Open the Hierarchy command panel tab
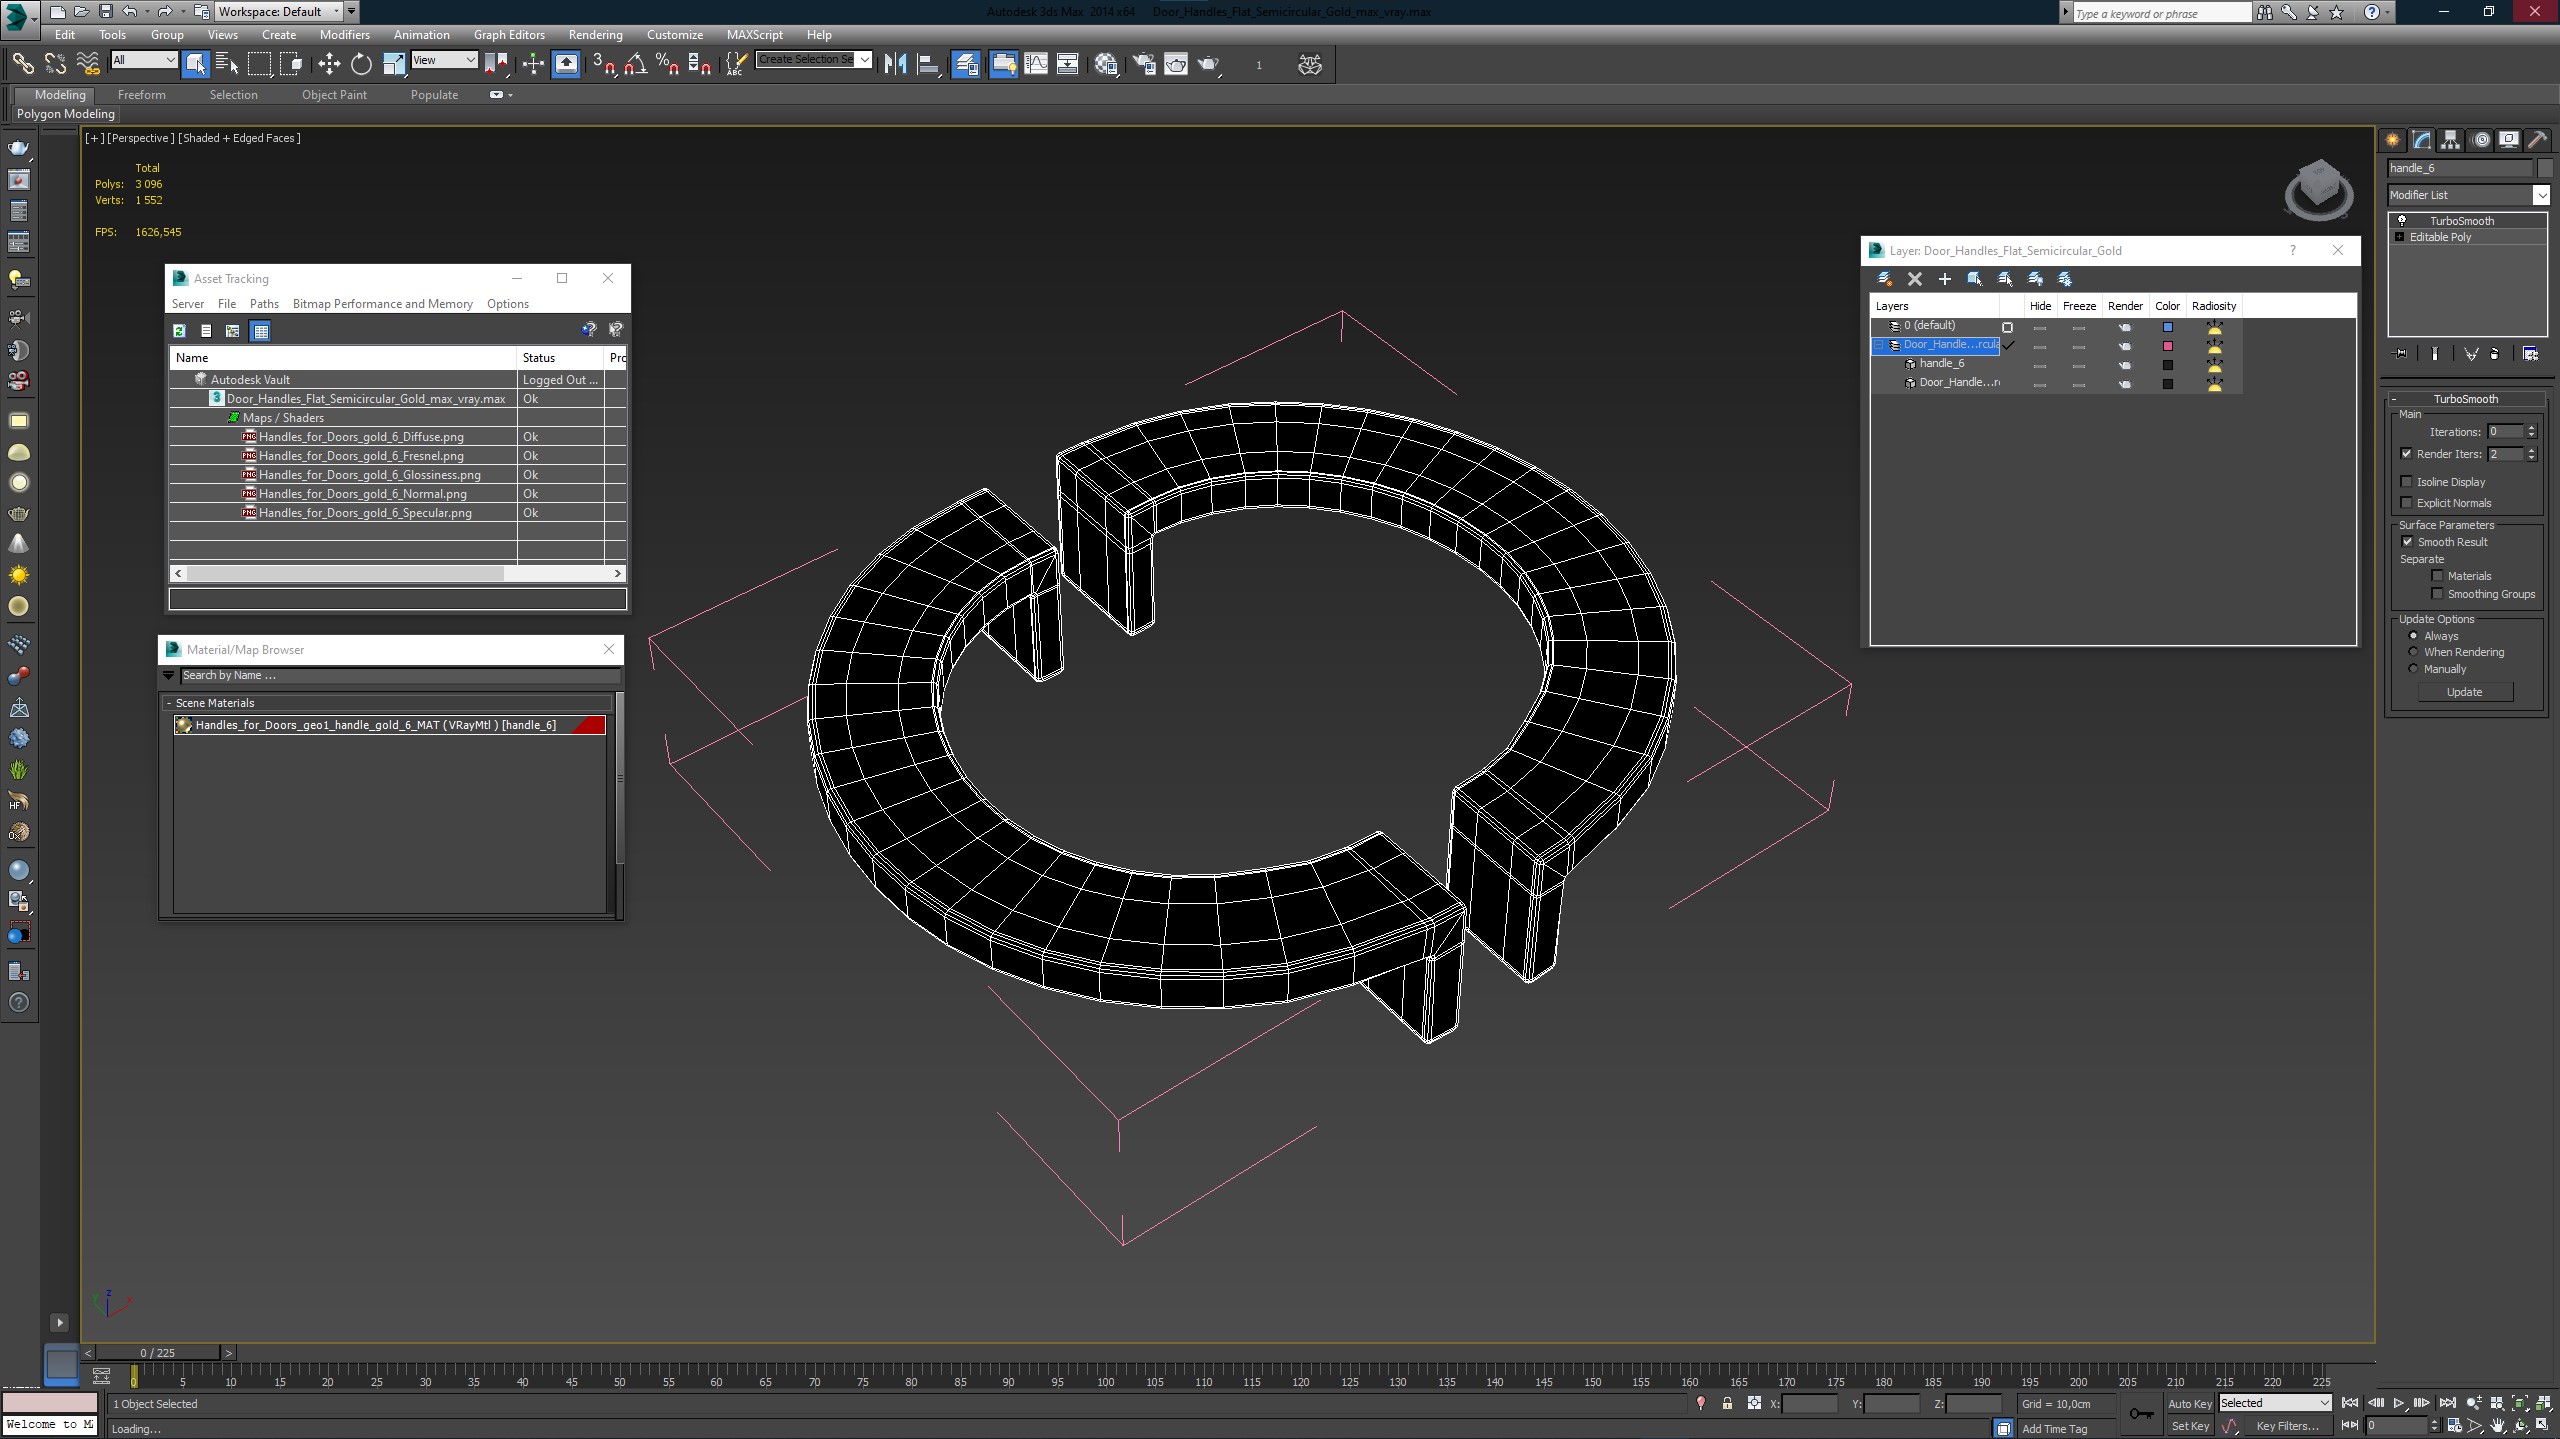The height and width of the screenshot is (1439, 2560). 2450,140
